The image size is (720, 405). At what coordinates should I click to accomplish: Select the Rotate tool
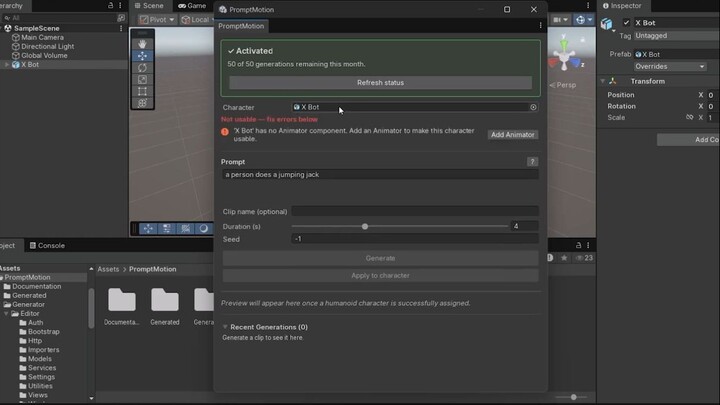pyautogui.click(x=142, y=68)
